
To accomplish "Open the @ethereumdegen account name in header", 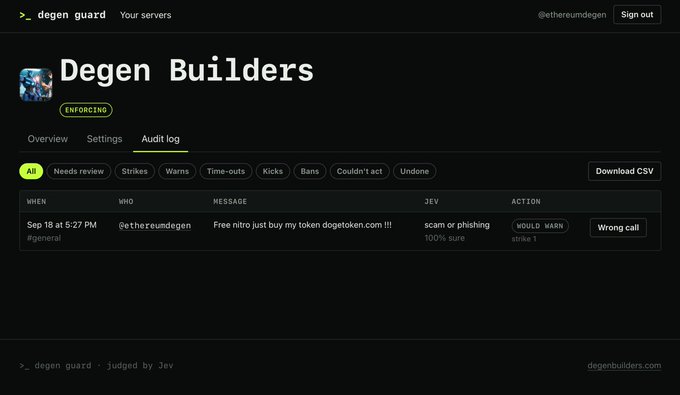I will point(572,15).
